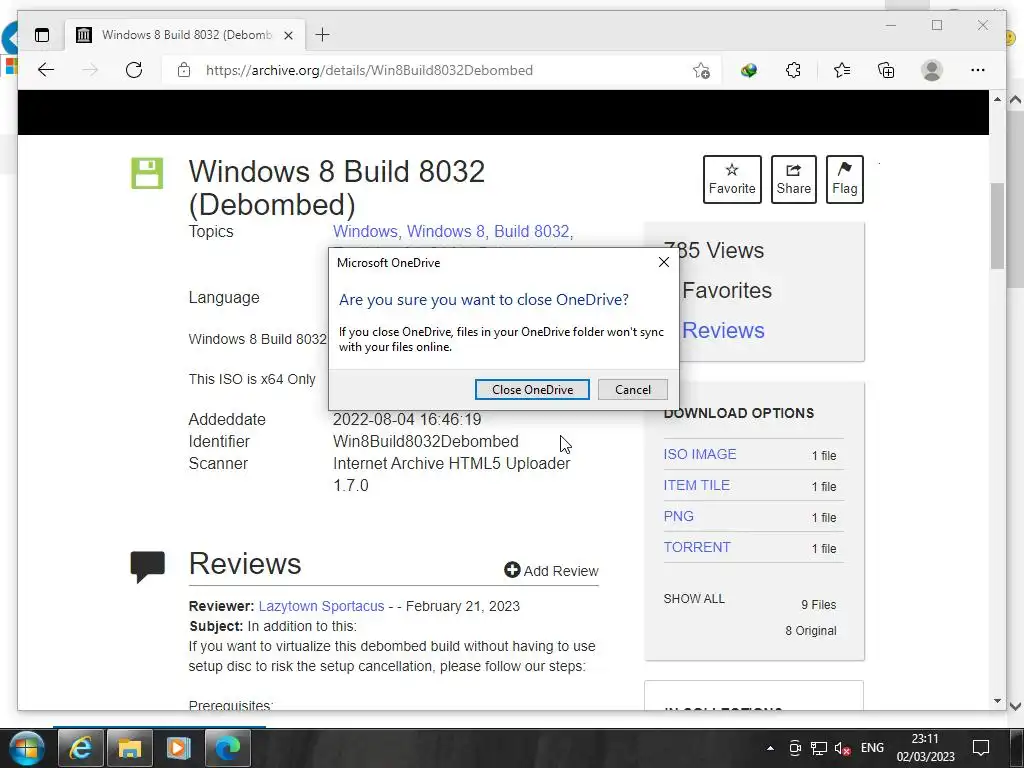Screen dimensions: 1024x768
Task: Click the page scrollbar down arrow
Action: [x=997, y=701]
